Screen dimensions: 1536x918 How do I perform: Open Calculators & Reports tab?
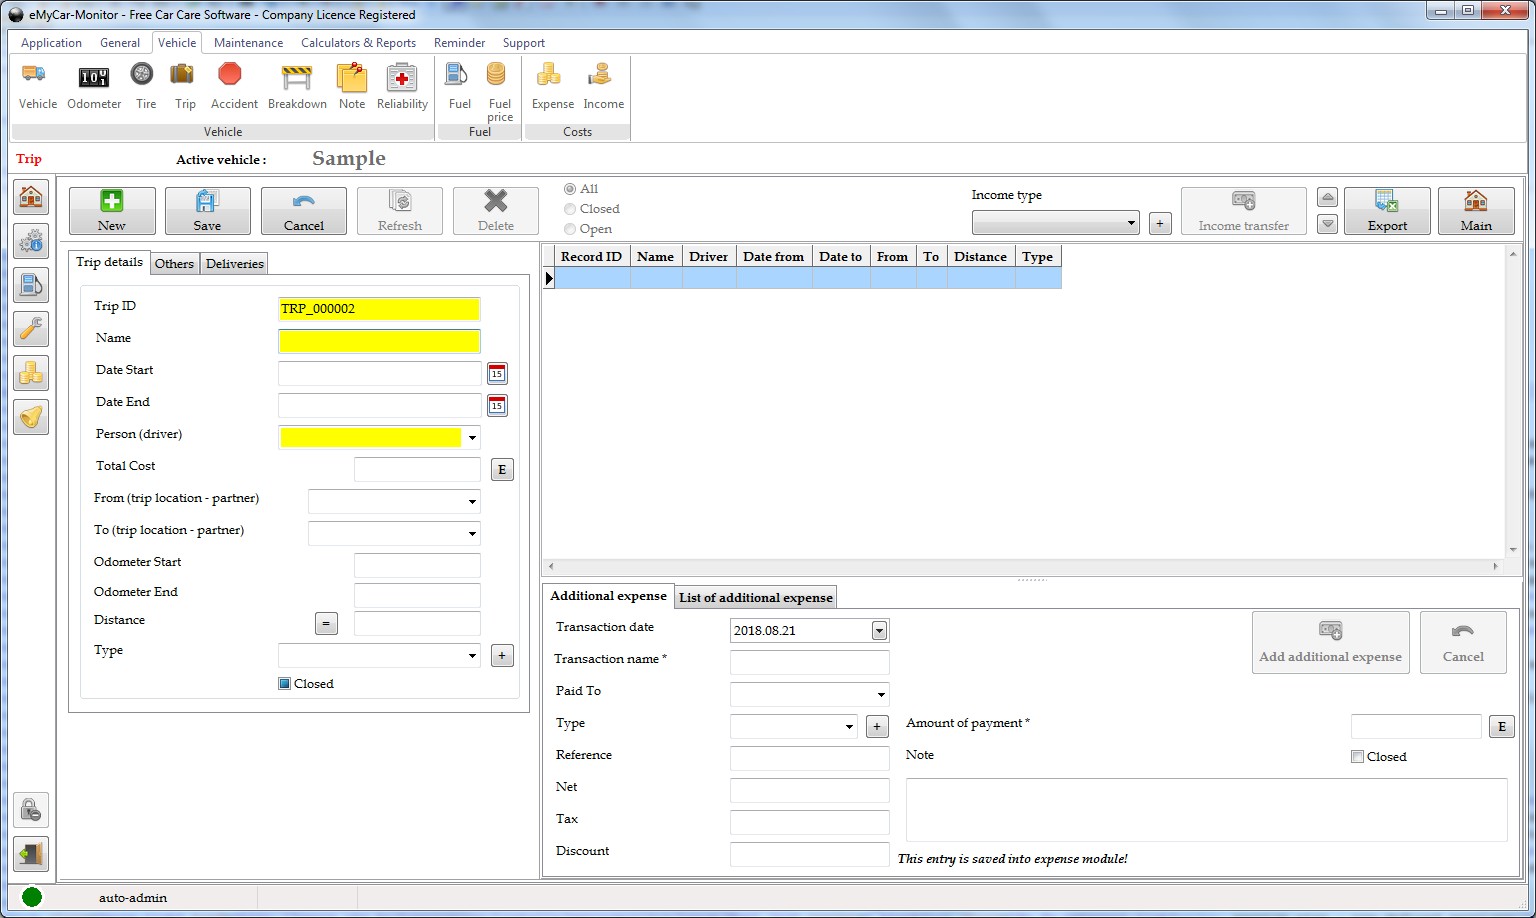tap(358, 43)
